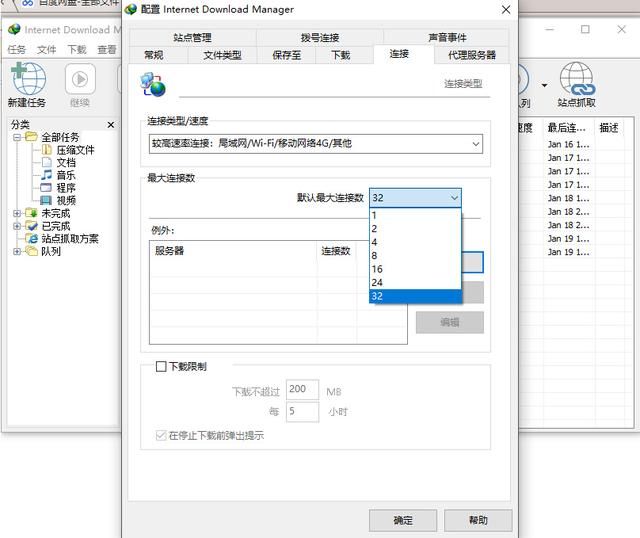Click the 队列 folder icon
Image resolution: width=640 pixels, height=538 pixels.
[31, 251]
